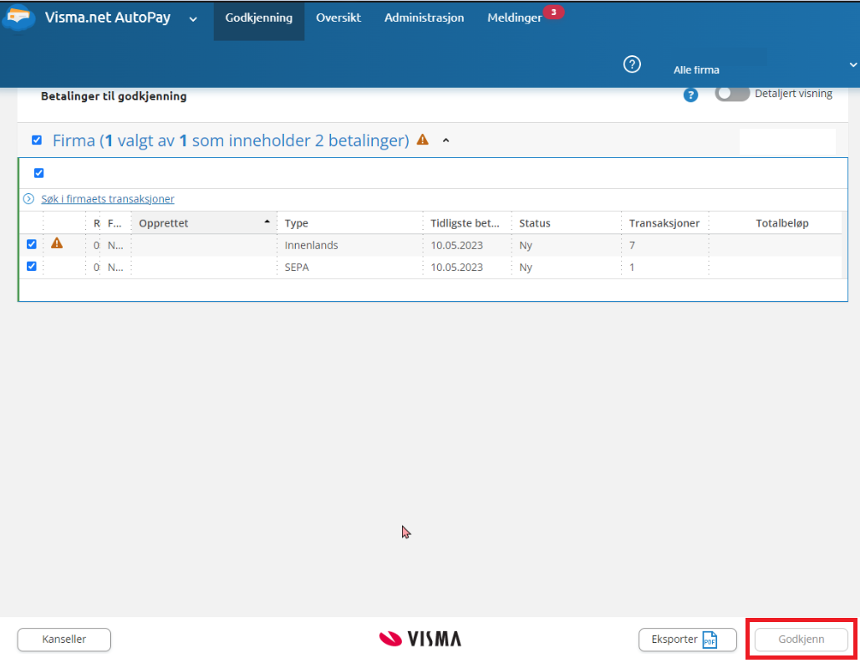Click blue help icon beside Detaljert visning
Screen dimensions: 860x664
tap(690, 95)
